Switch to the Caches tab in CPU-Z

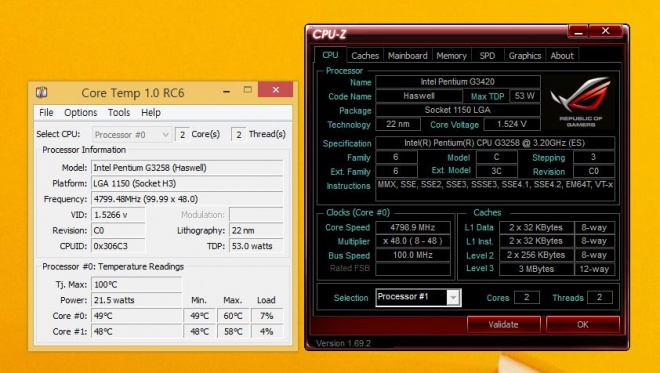pyautogui.click(x=365, y=56)
